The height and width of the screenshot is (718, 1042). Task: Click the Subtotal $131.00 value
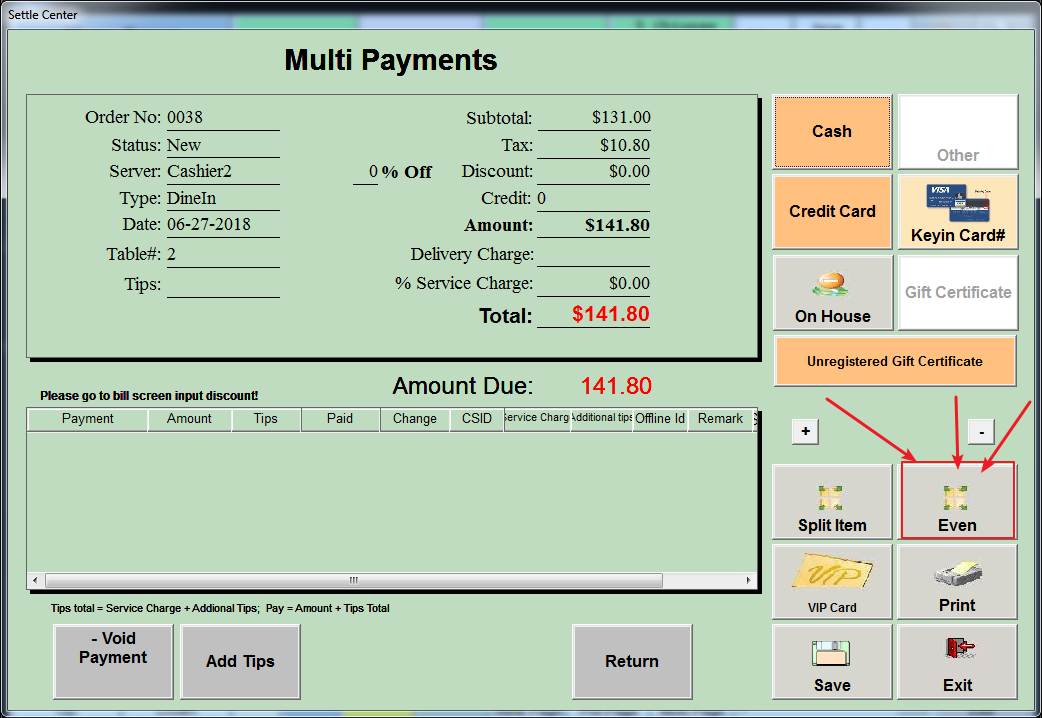tap(621, 118)
